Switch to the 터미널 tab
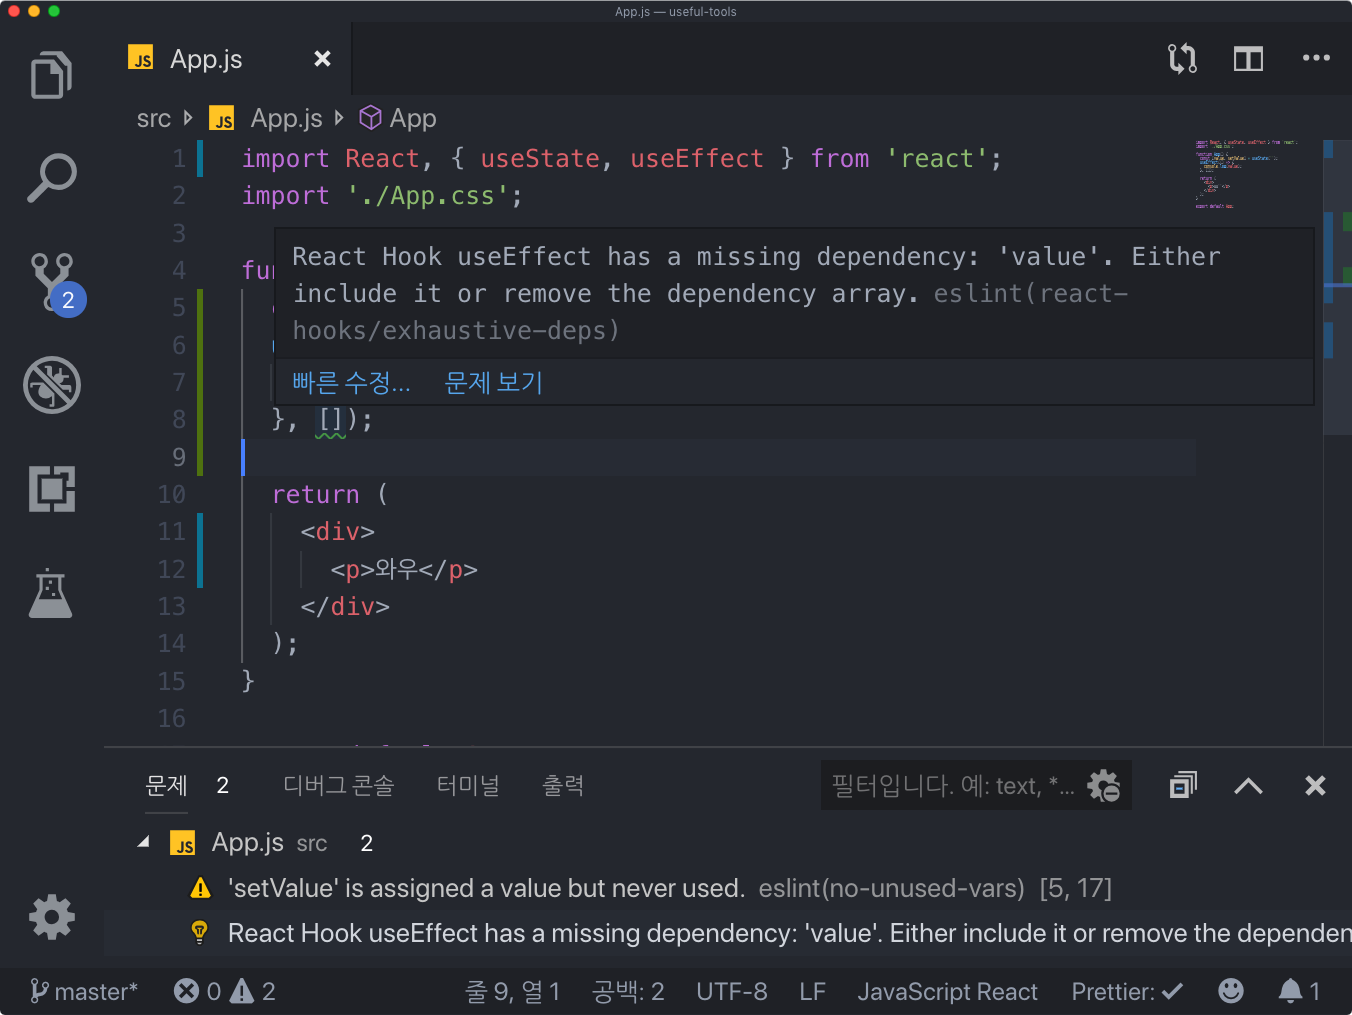 pos(468,786)
